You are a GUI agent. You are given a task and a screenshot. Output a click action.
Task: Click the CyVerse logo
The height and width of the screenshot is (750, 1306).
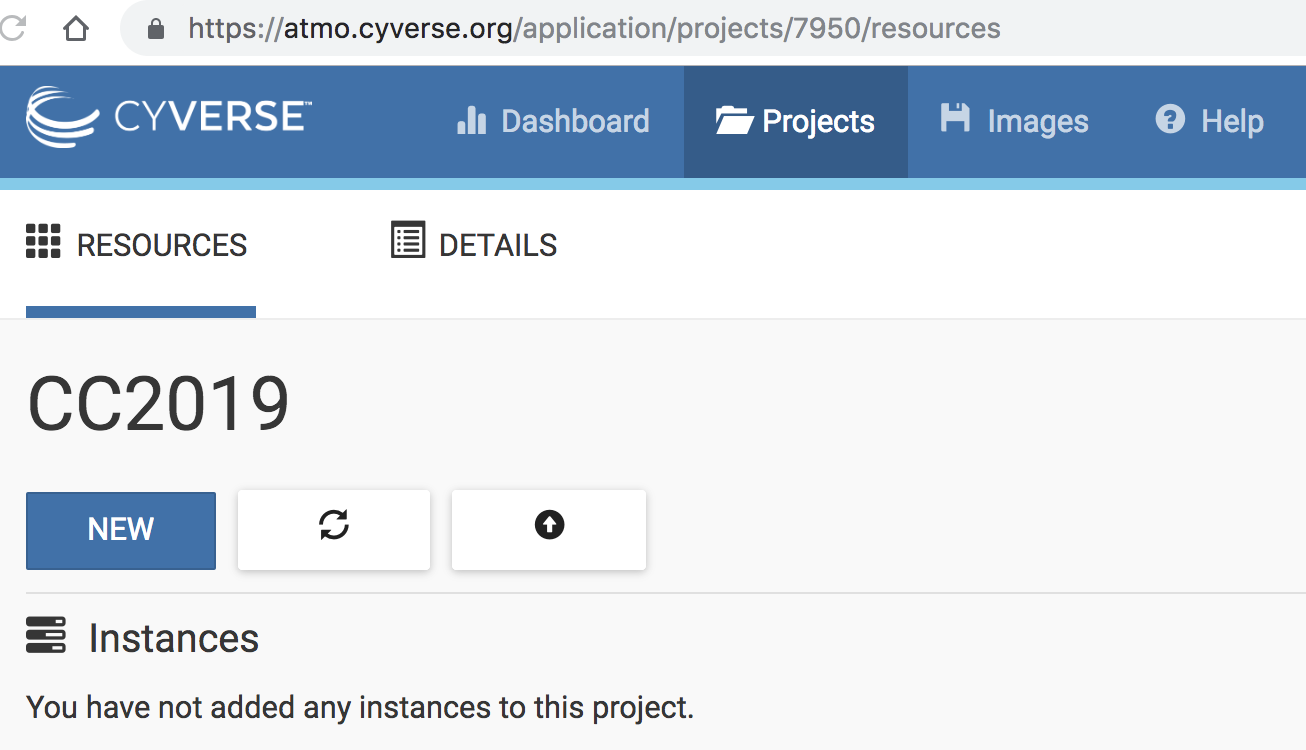(x=168, y=118)
